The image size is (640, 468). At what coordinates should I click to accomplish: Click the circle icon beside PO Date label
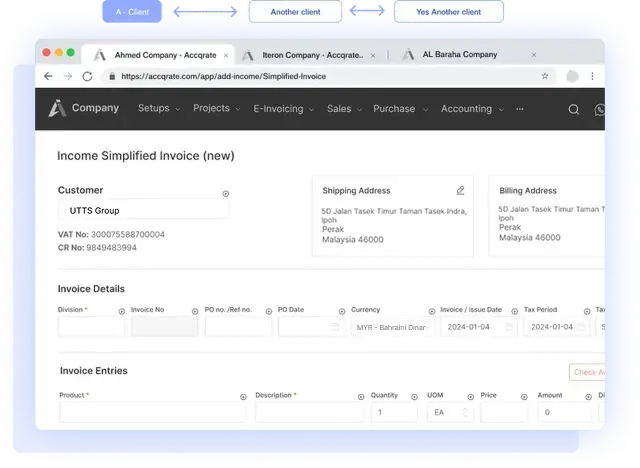342,311
